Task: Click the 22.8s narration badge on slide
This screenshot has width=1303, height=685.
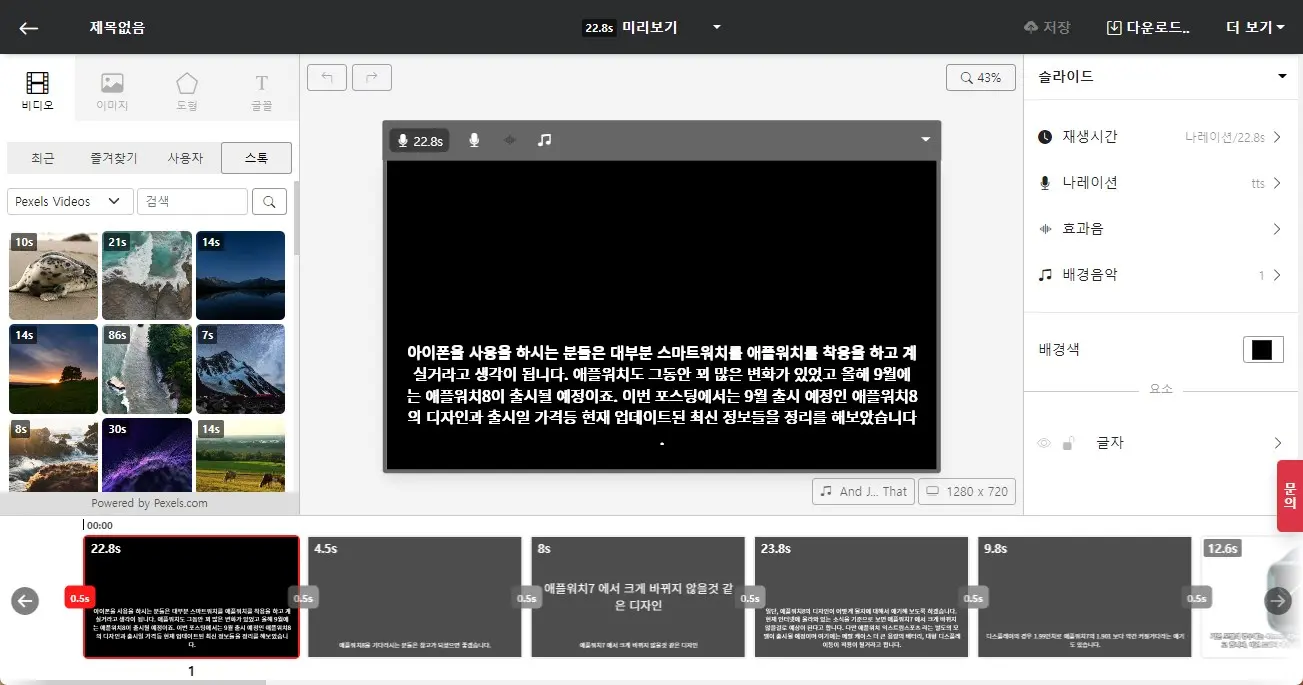Action: pyautogui.click(x=419, y=141)
